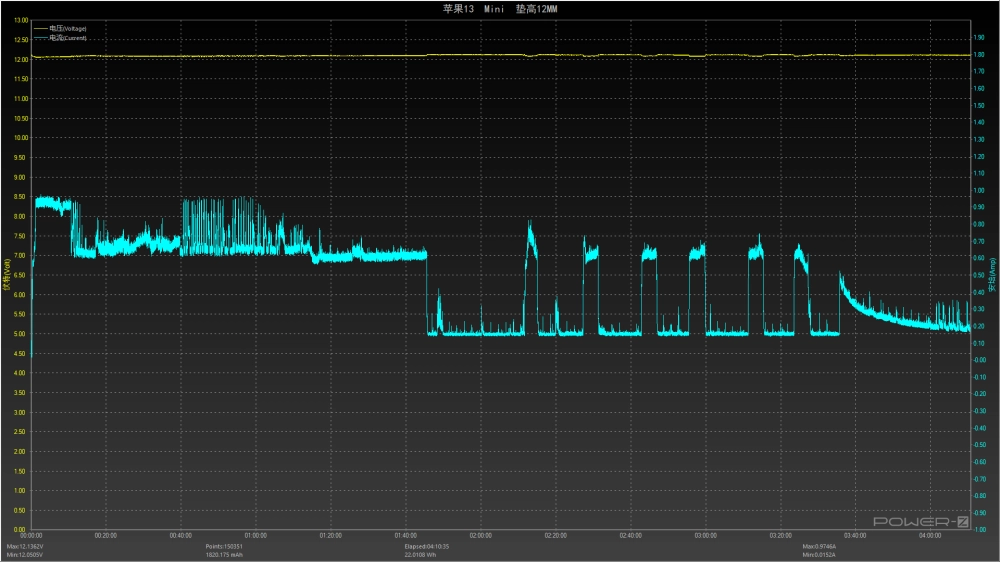This screenshot has height=562, width=1000.
Task: Select the chart title 苹果13 Mini 垫高12MM
Action: [500, 9]
